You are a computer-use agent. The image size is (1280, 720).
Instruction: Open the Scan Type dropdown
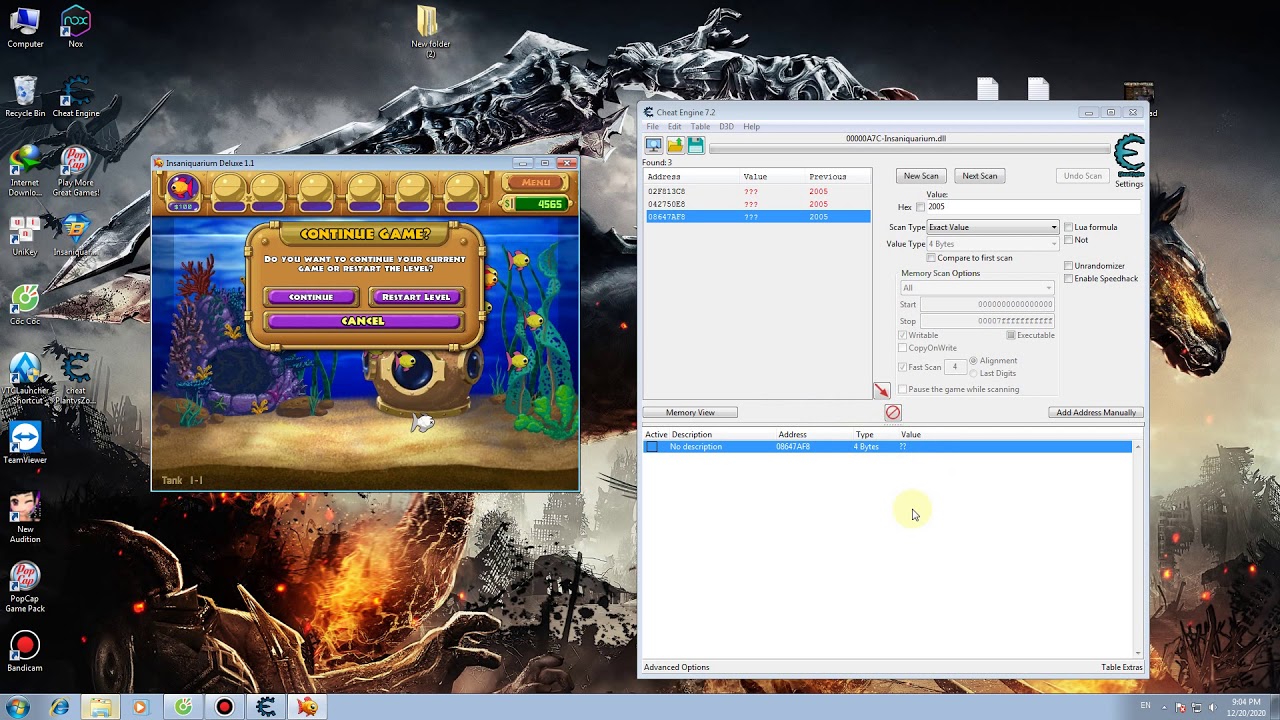pos(993,227)
